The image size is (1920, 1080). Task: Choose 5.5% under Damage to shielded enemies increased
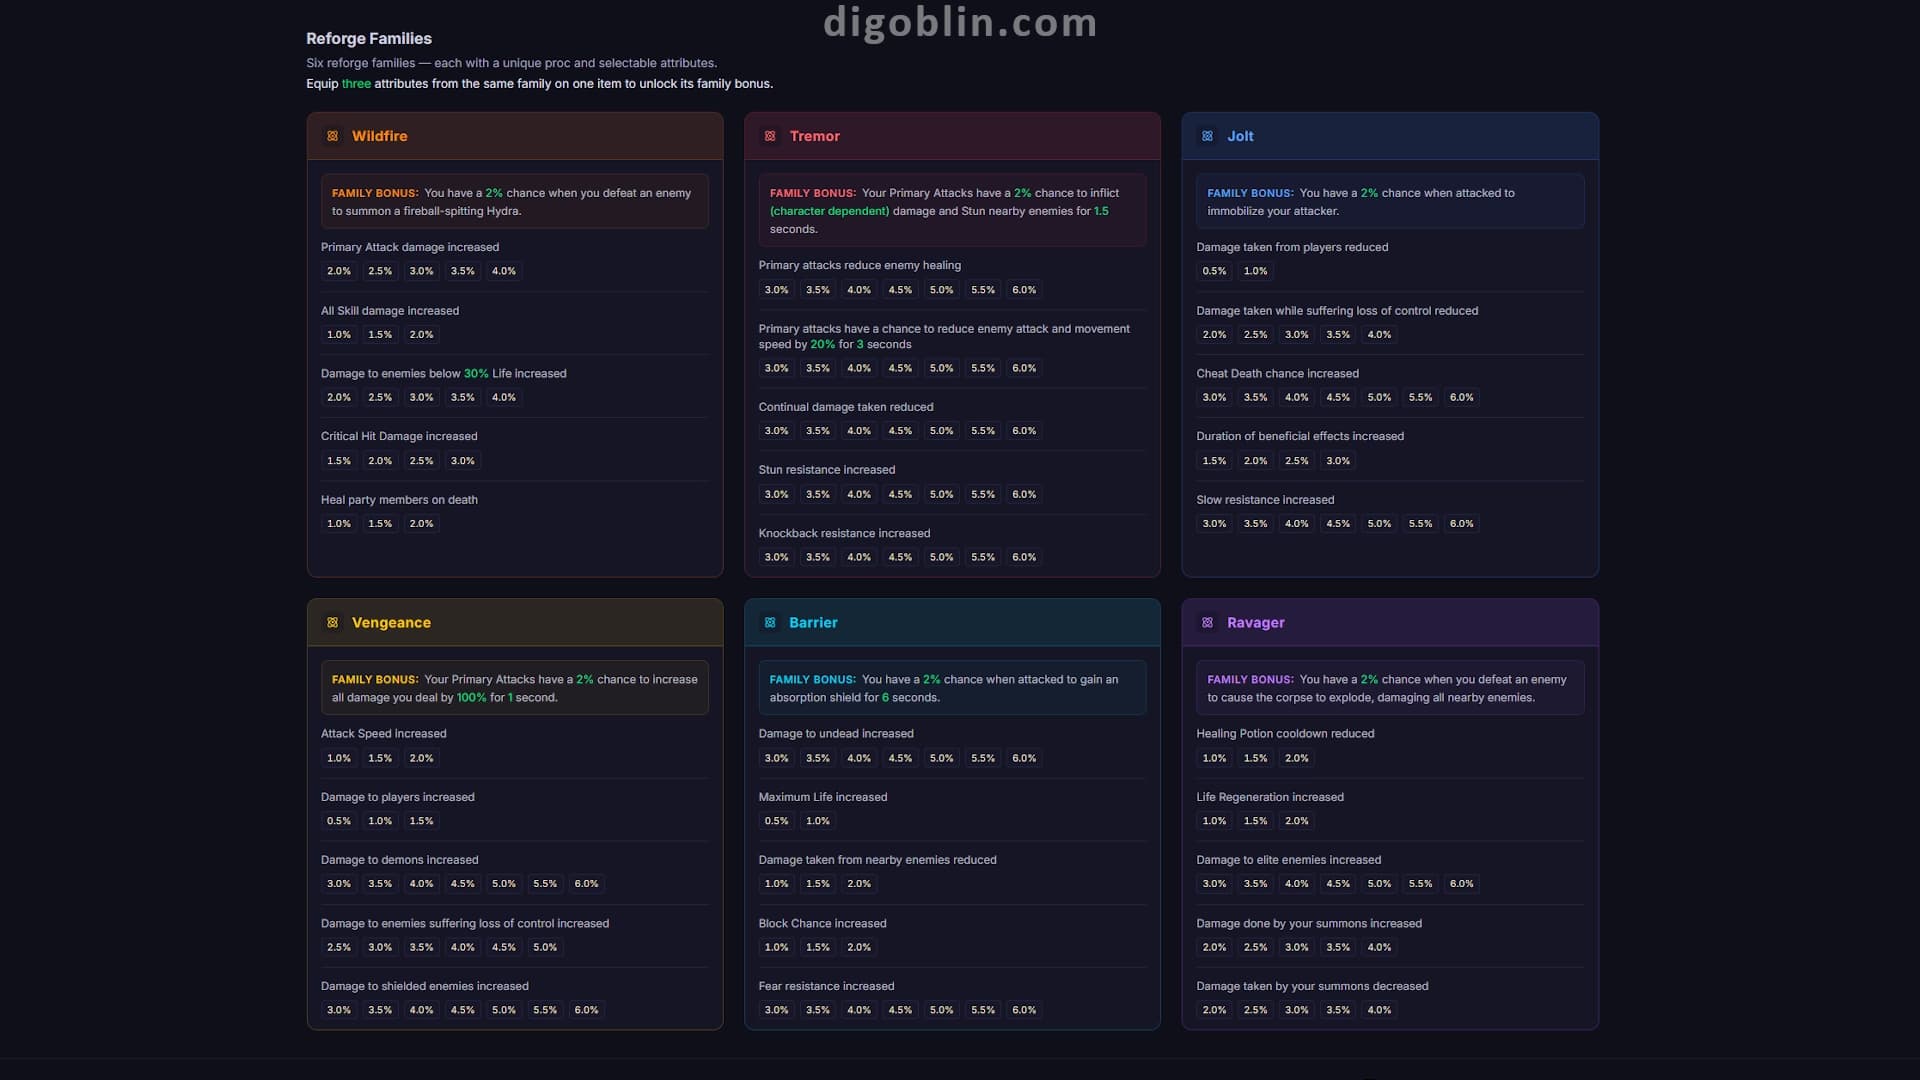click(x=545, y=1010)
